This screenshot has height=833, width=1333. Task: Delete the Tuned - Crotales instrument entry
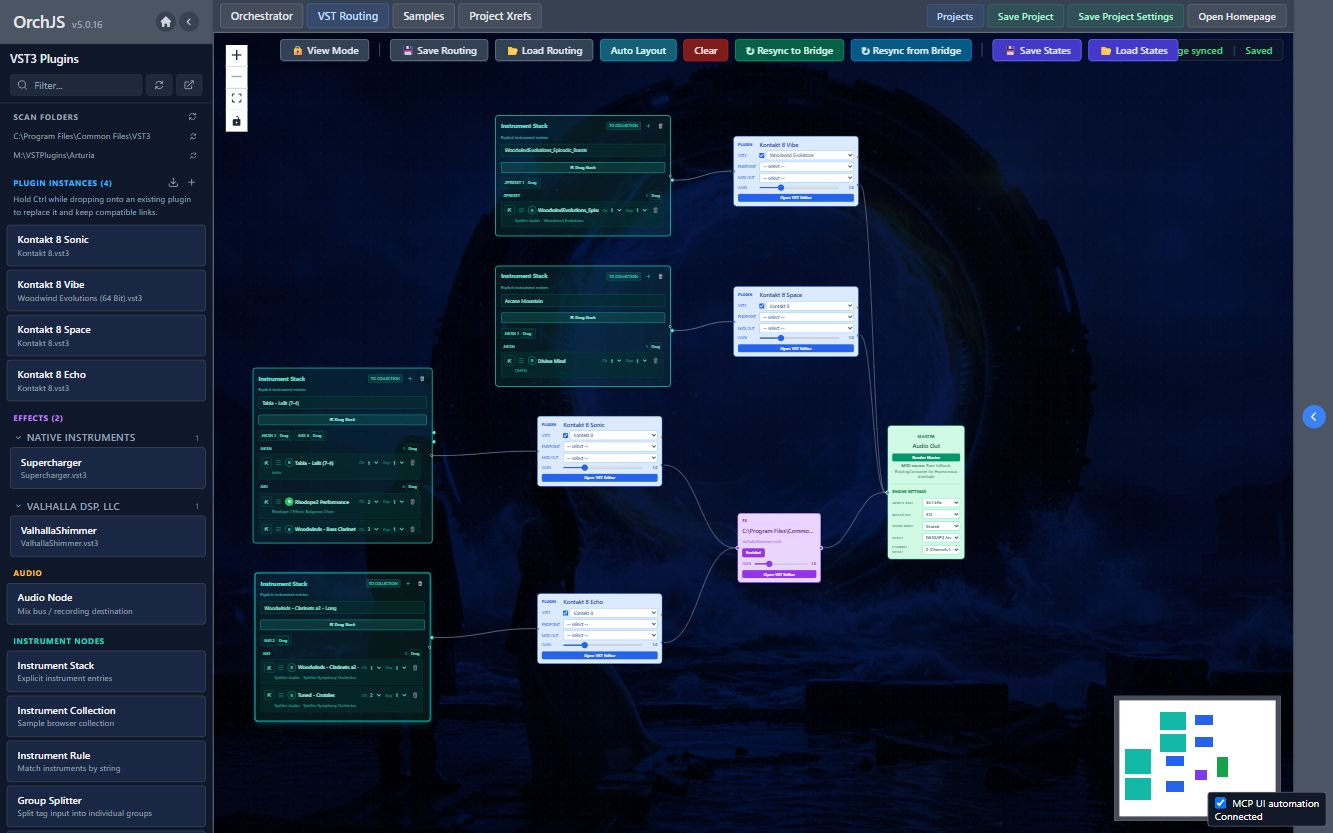[x=415, y=695]
